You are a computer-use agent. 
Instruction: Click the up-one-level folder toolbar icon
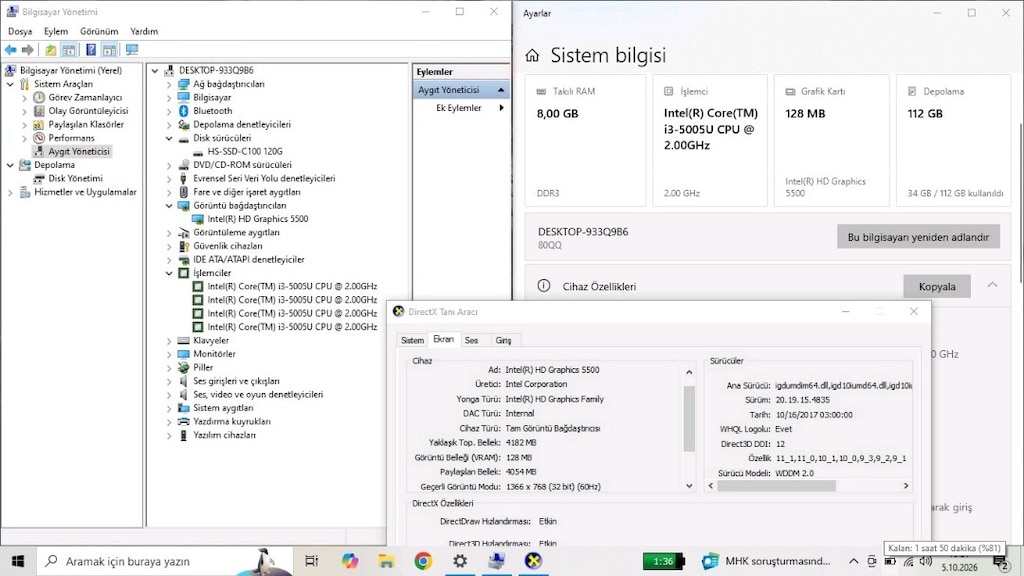click(x=50, y=50)
